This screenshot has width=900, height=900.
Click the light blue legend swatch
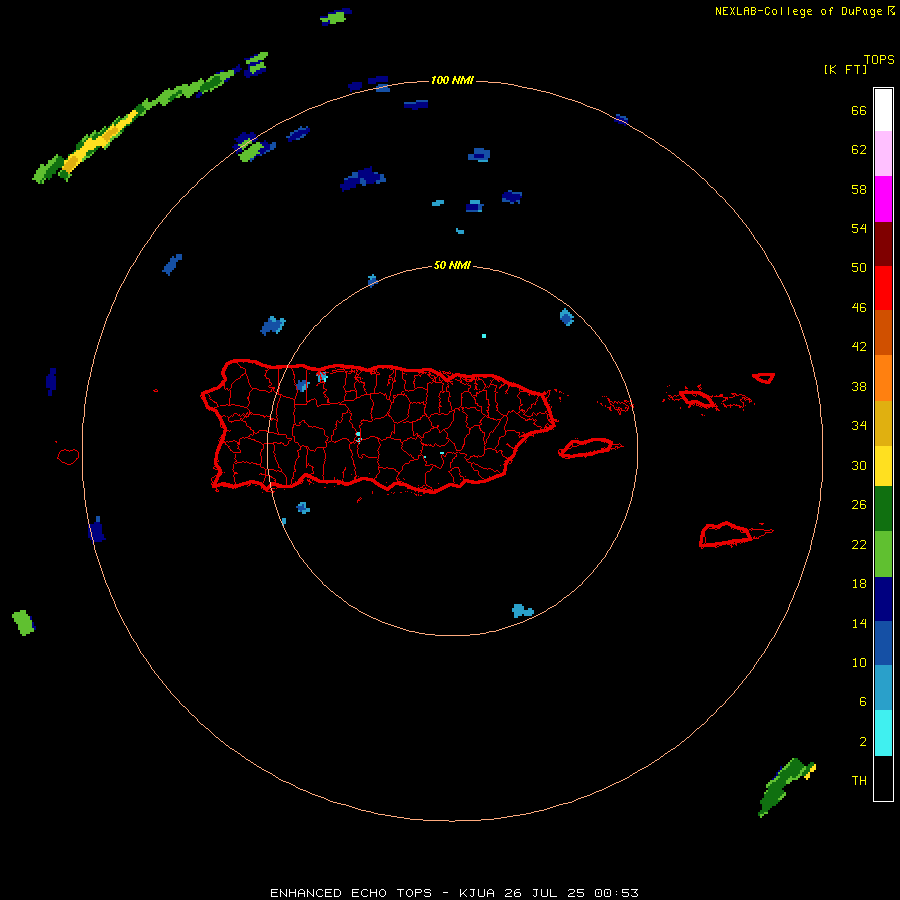tap(883, 688)
